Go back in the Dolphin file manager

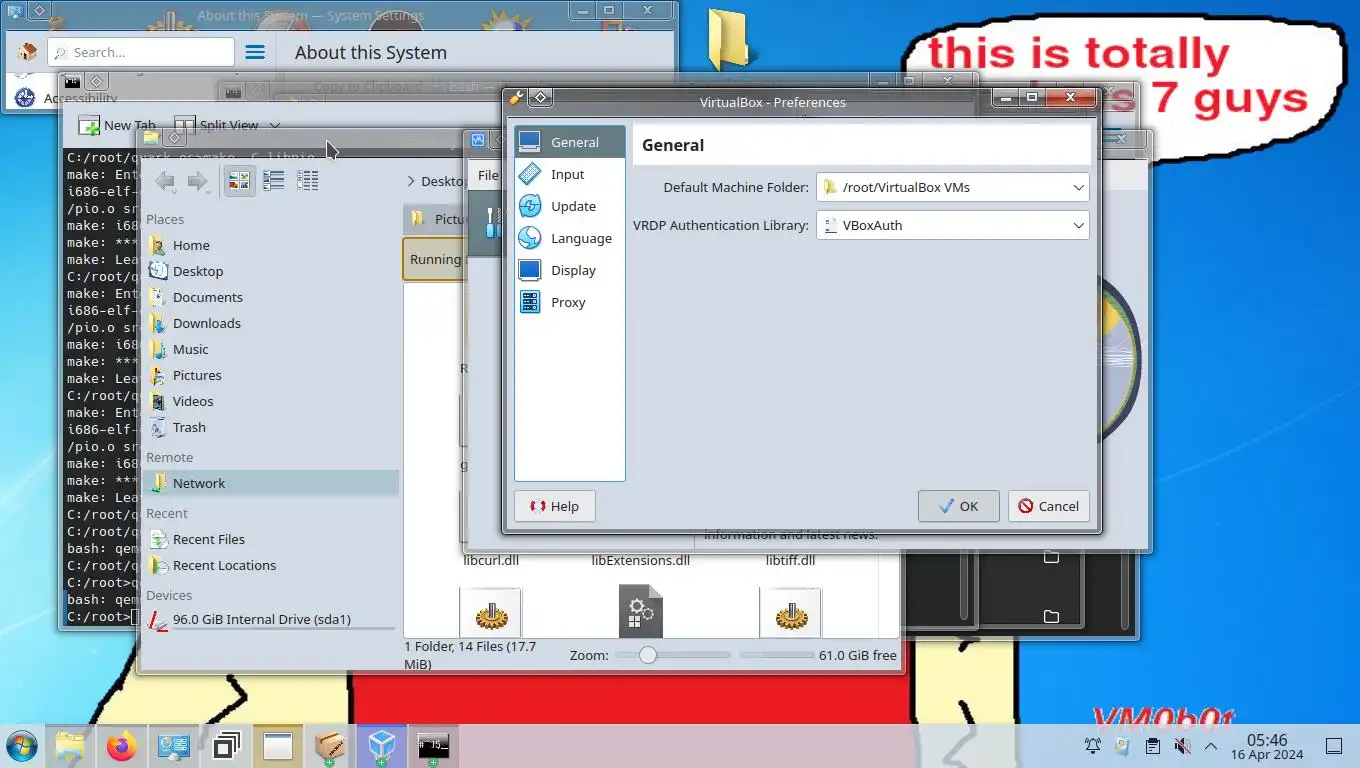[x=166, y=181]
